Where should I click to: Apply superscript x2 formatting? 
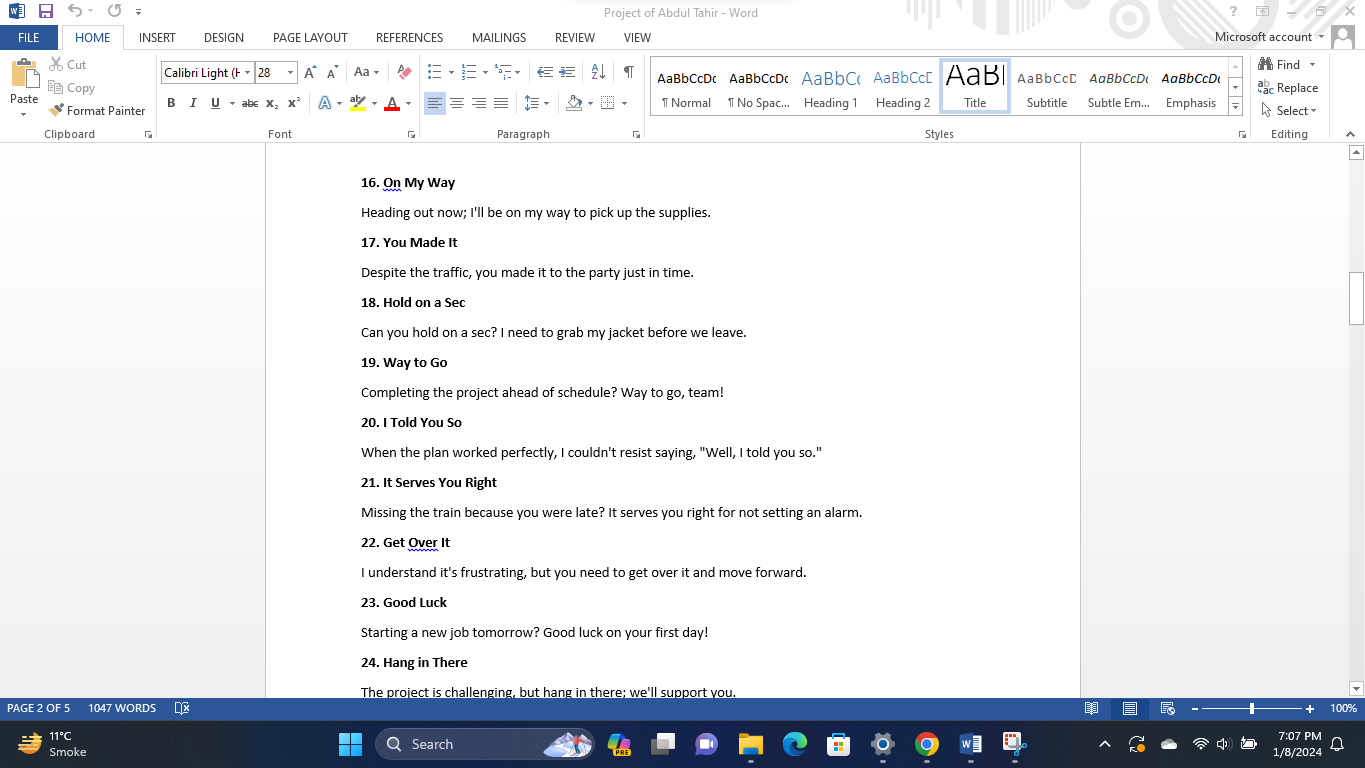coord(294,103)
